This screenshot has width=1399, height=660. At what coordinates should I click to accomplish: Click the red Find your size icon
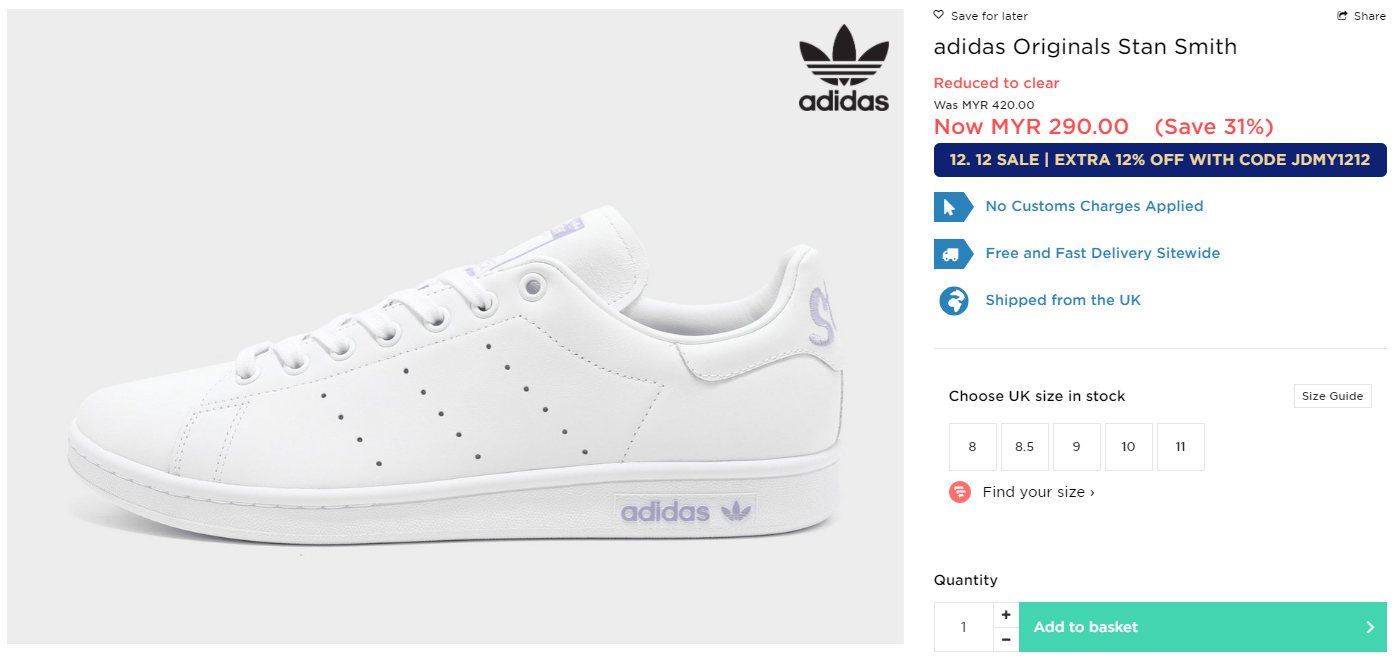[960, 492]
